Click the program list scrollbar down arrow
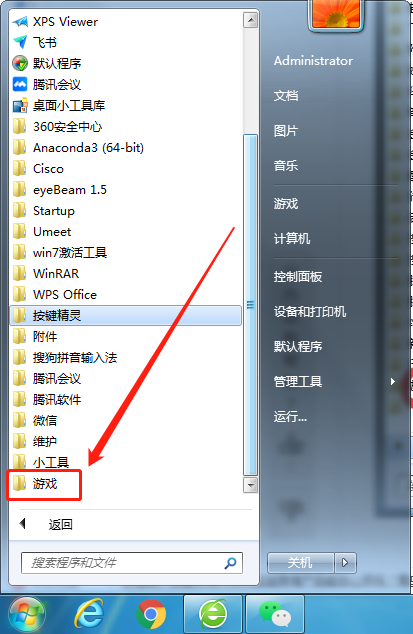 tap(251, 484)
